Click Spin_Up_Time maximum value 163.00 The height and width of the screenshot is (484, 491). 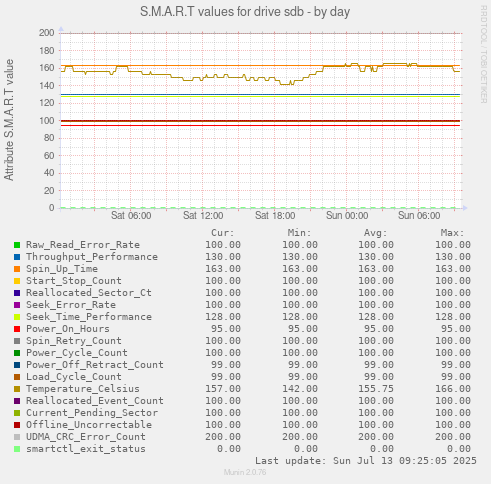tap(453, 269)
